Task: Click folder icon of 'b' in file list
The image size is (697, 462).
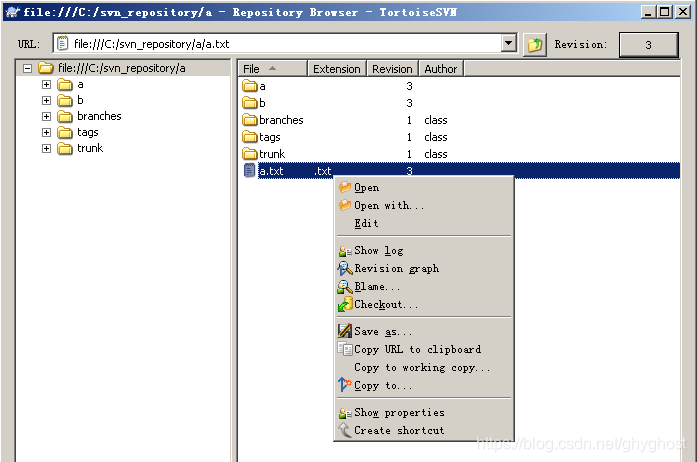Action: pyautogui.click(x=250, y=103)
